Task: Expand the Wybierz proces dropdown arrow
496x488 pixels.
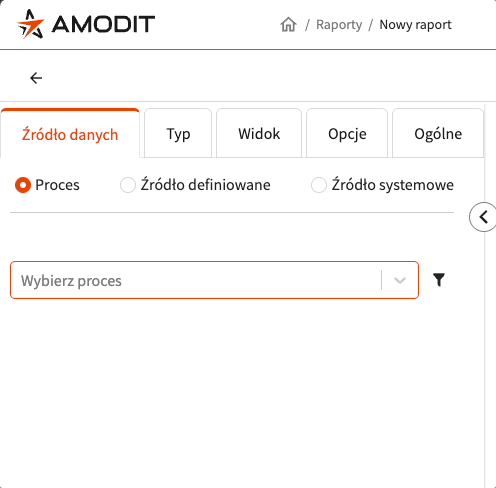Action: [400, 280]
